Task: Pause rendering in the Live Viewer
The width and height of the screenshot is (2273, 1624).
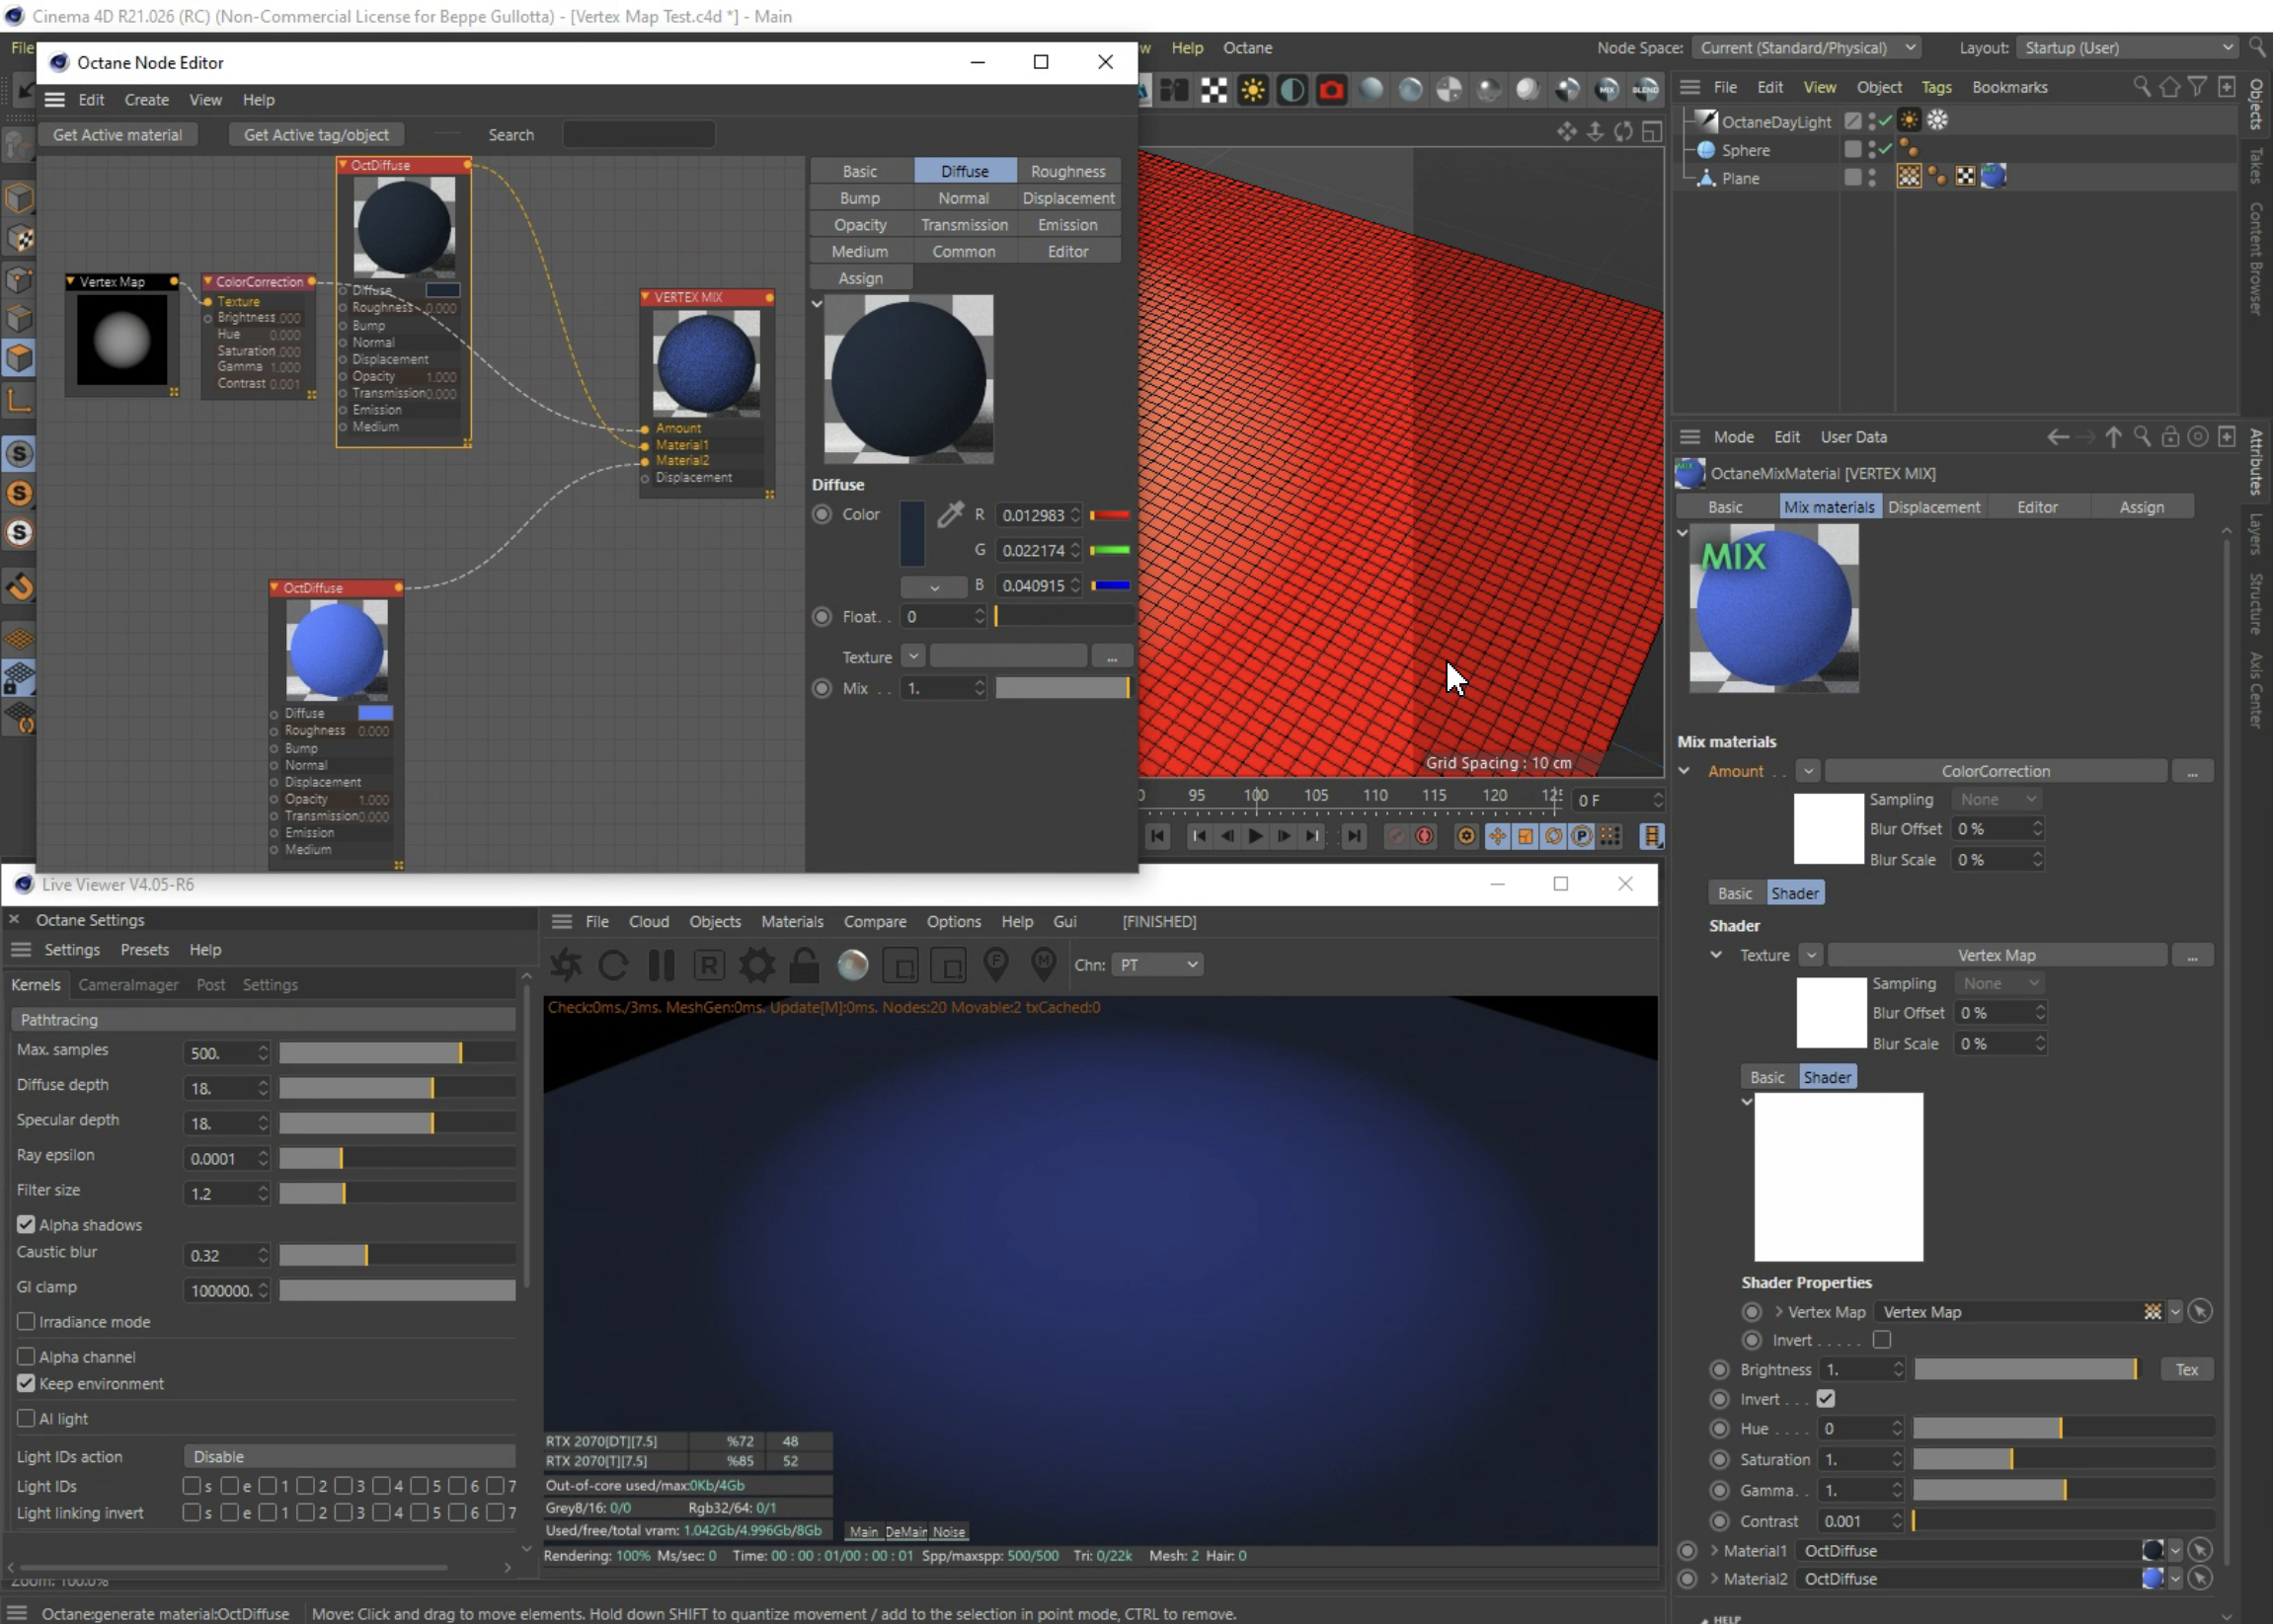Action: point(660,965)
